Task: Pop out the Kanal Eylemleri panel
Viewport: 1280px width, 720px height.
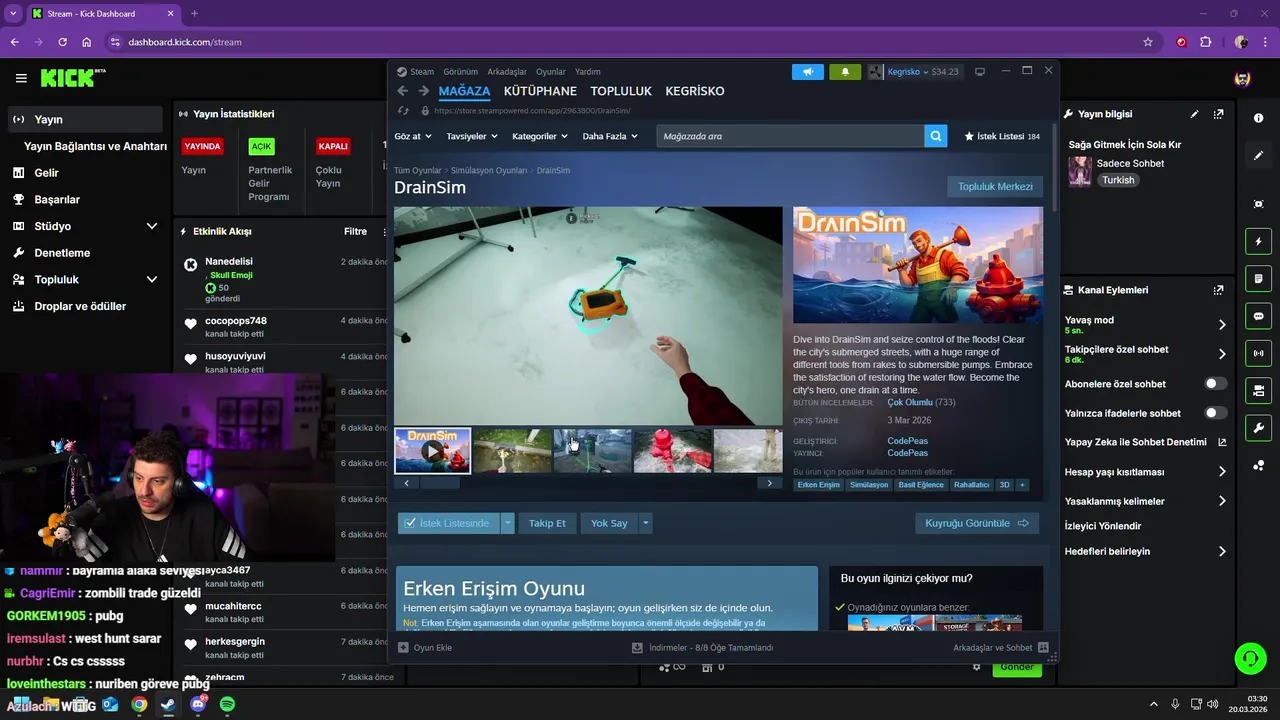Action: 1218,290
